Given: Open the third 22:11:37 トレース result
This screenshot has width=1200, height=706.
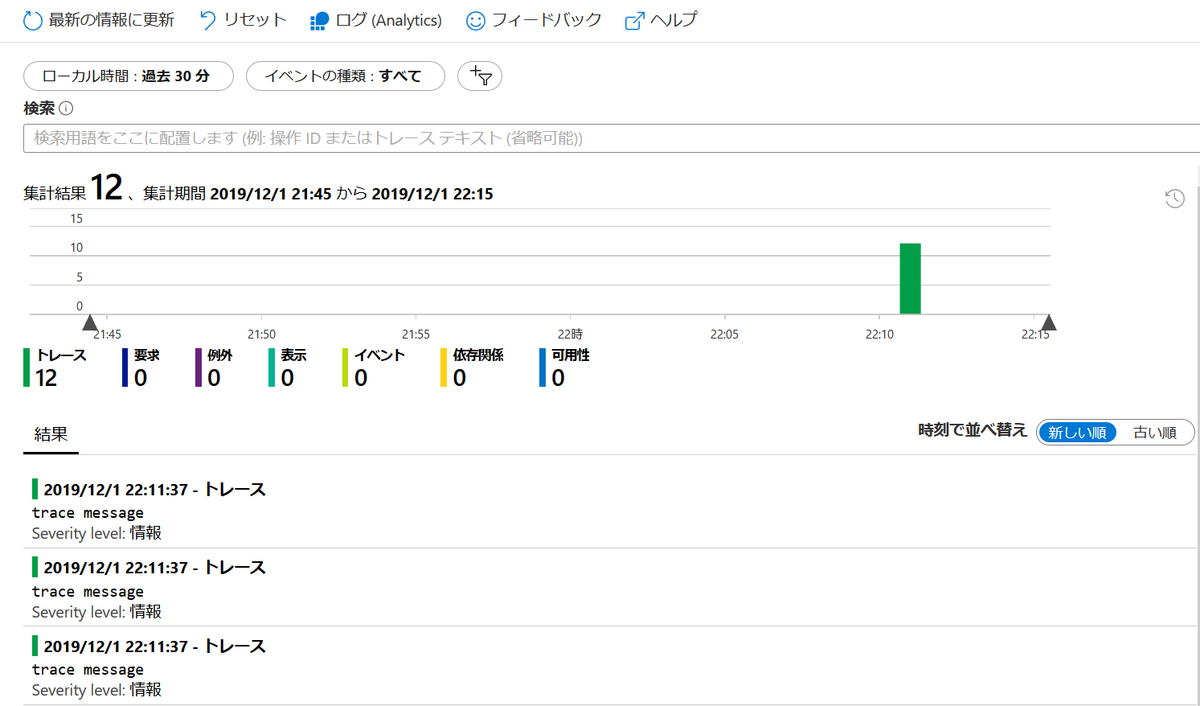Looking at the screenshot, I should pos(611,665).
